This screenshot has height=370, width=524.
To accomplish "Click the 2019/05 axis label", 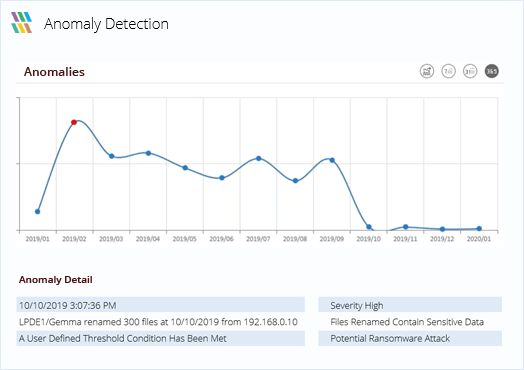I will (x=184, y=239).
